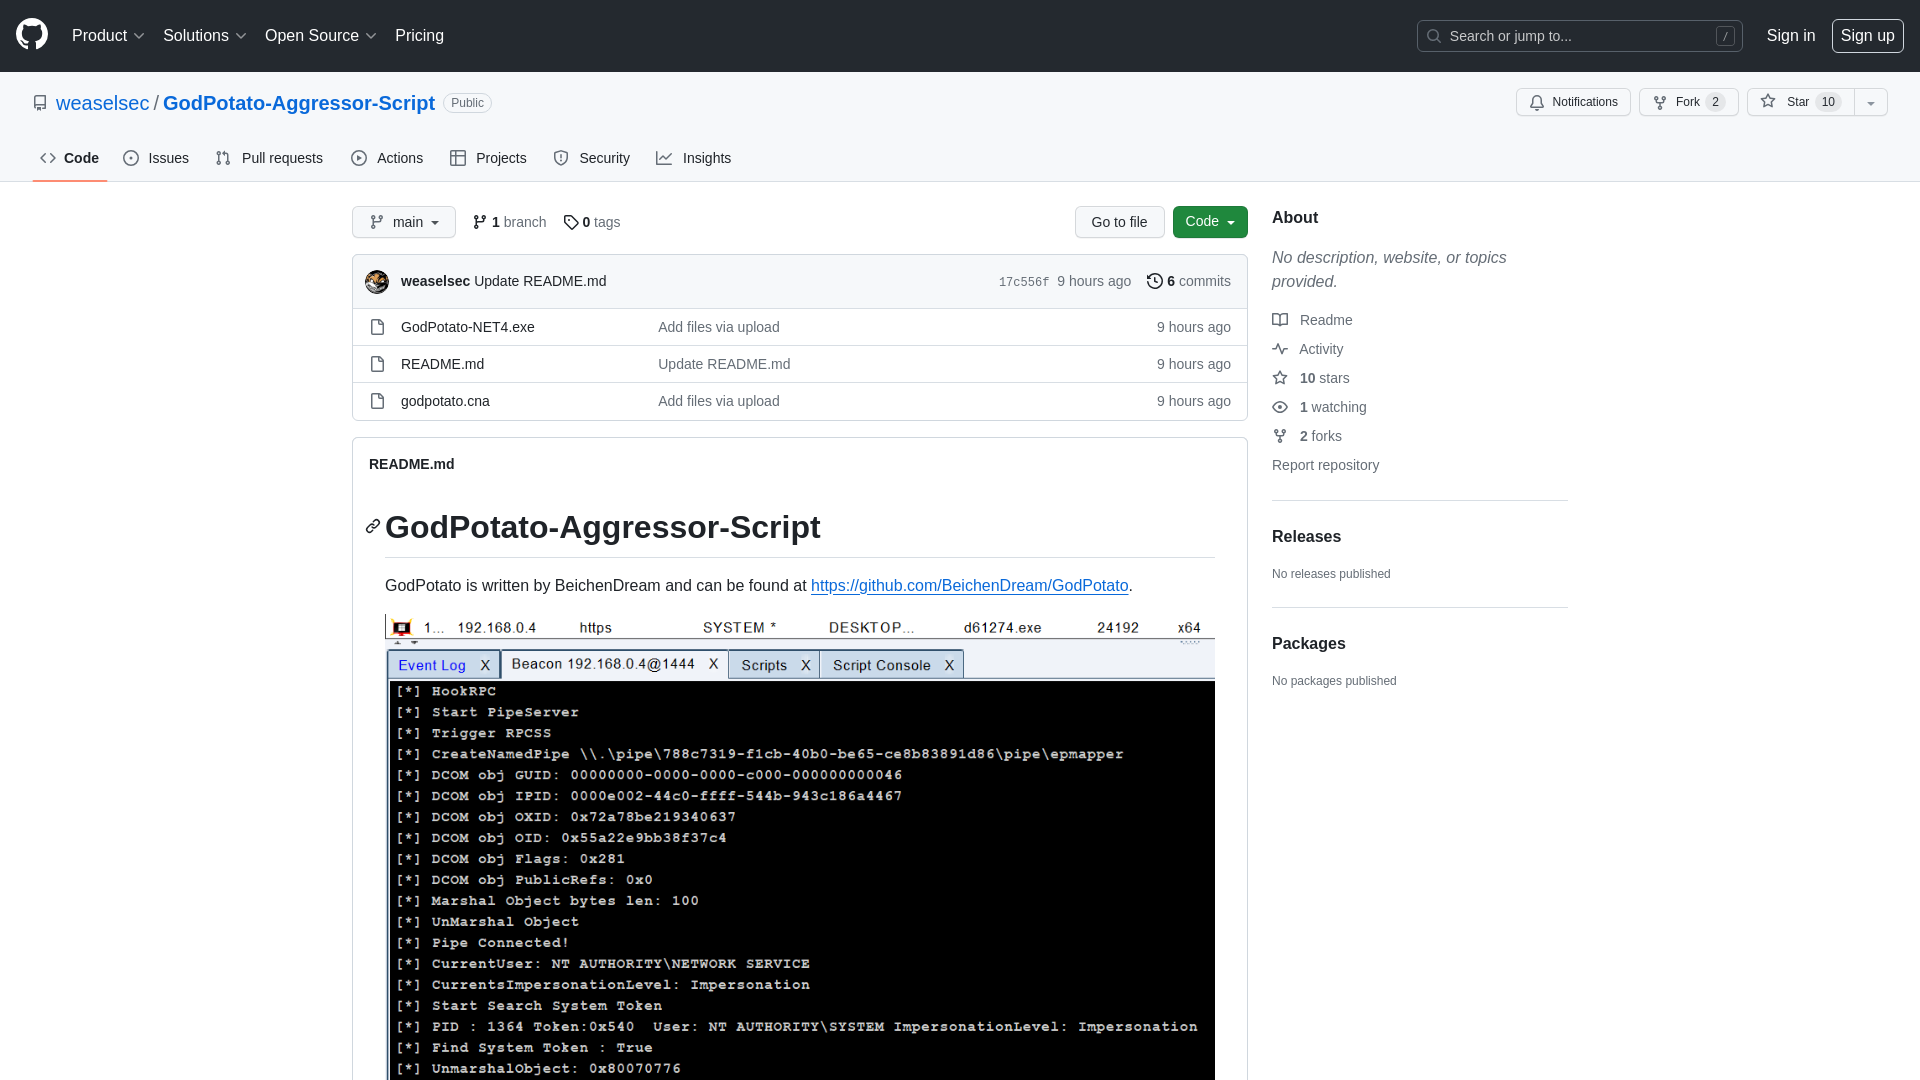Click the bell Notifications button

pyautogui.click(x=1573, y=102)
